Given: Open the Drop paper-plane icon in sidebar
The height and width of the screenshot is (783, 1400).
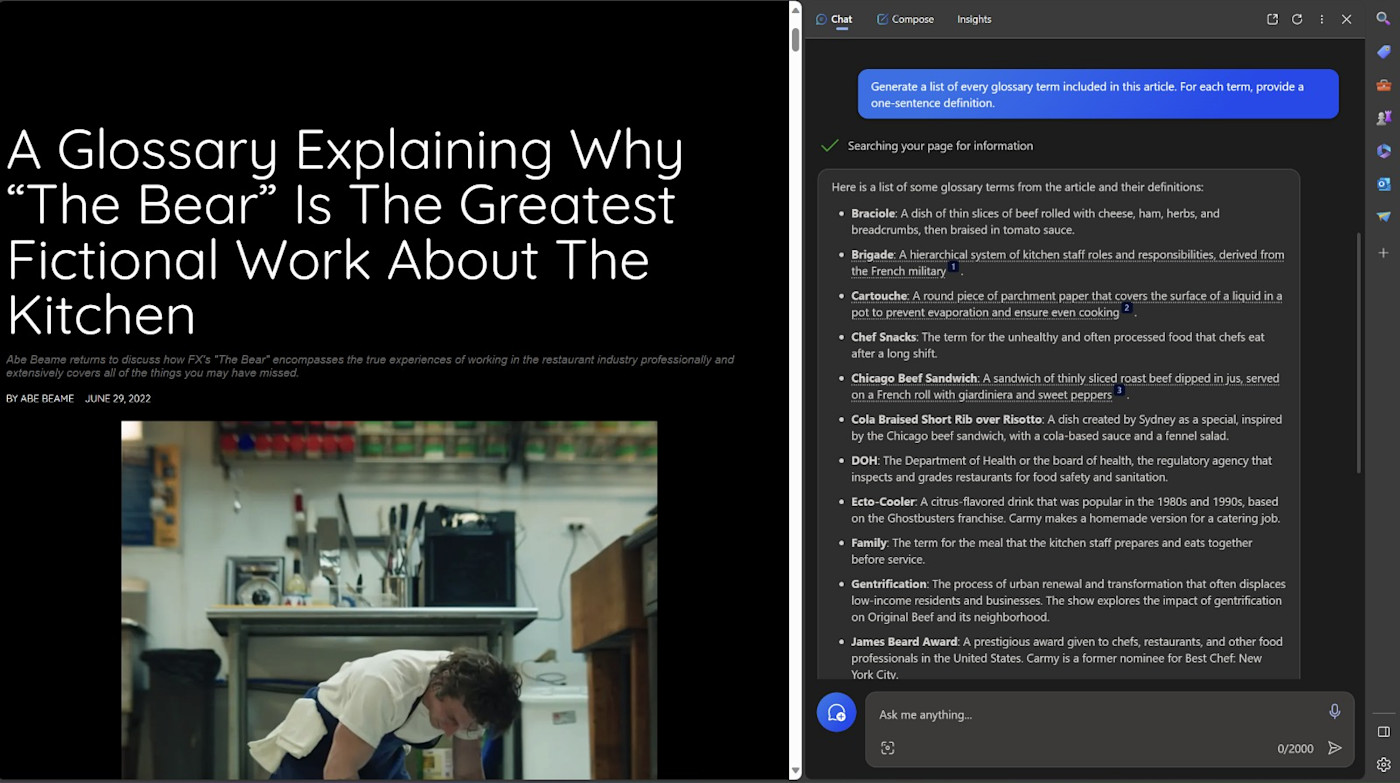Looking at the screenshot, I should point(1383,217).
